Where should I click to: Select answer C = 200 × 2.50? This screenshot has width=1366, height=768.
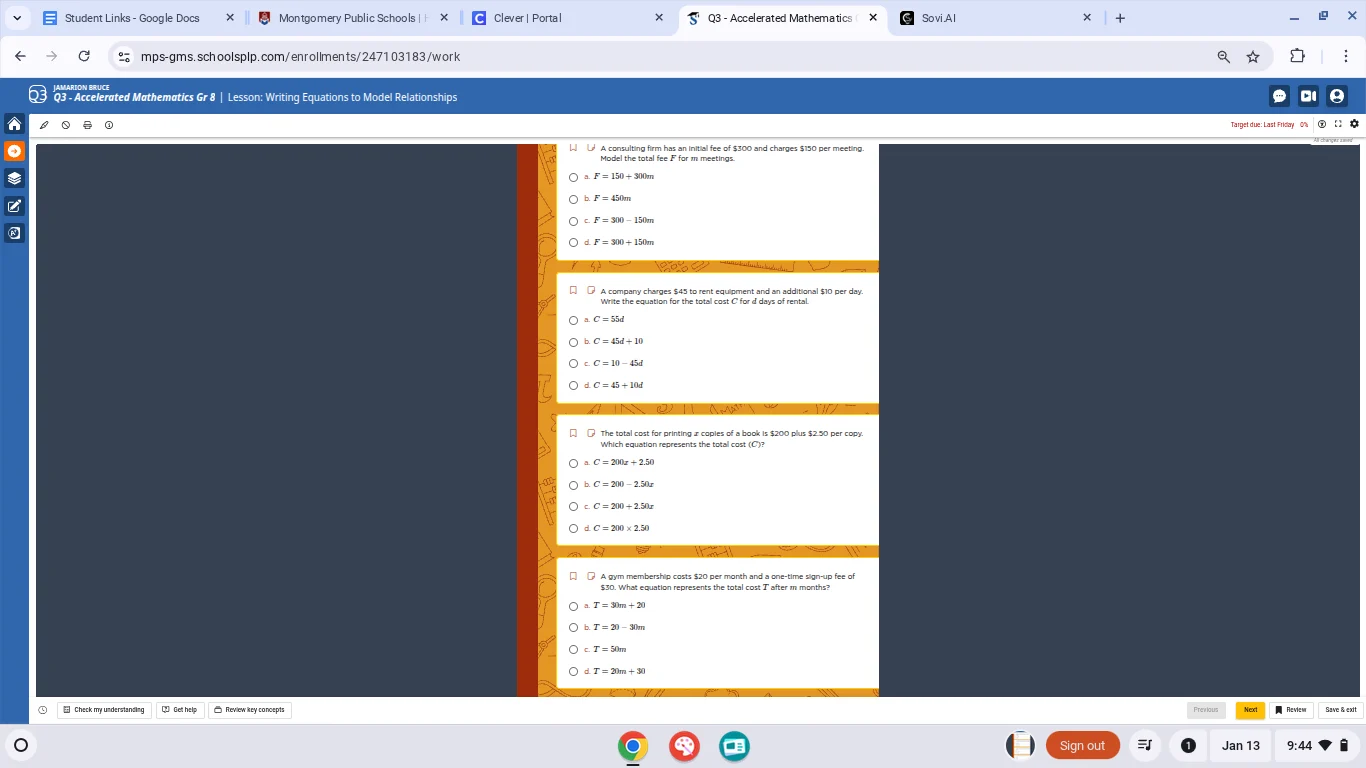pyautogui.click(x=573, y=529)
